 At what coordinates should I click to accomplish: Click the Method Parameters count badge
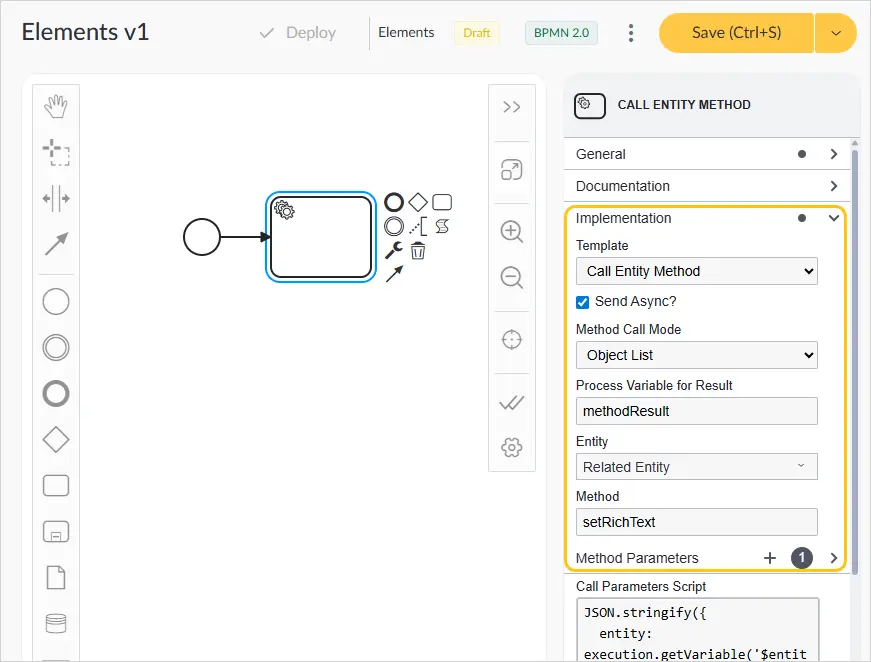(x=802, y=558)
